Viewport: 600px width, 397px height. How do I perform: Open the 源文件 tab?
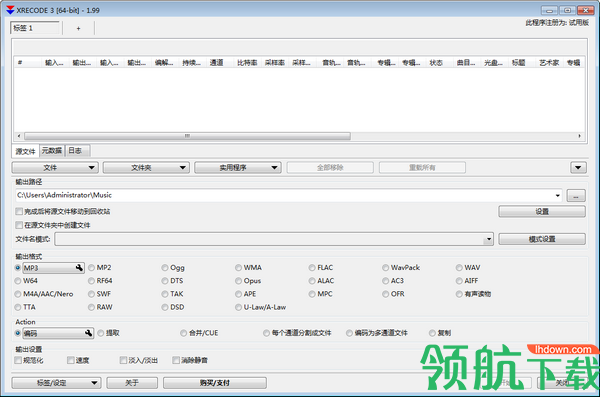click(25, 151)
